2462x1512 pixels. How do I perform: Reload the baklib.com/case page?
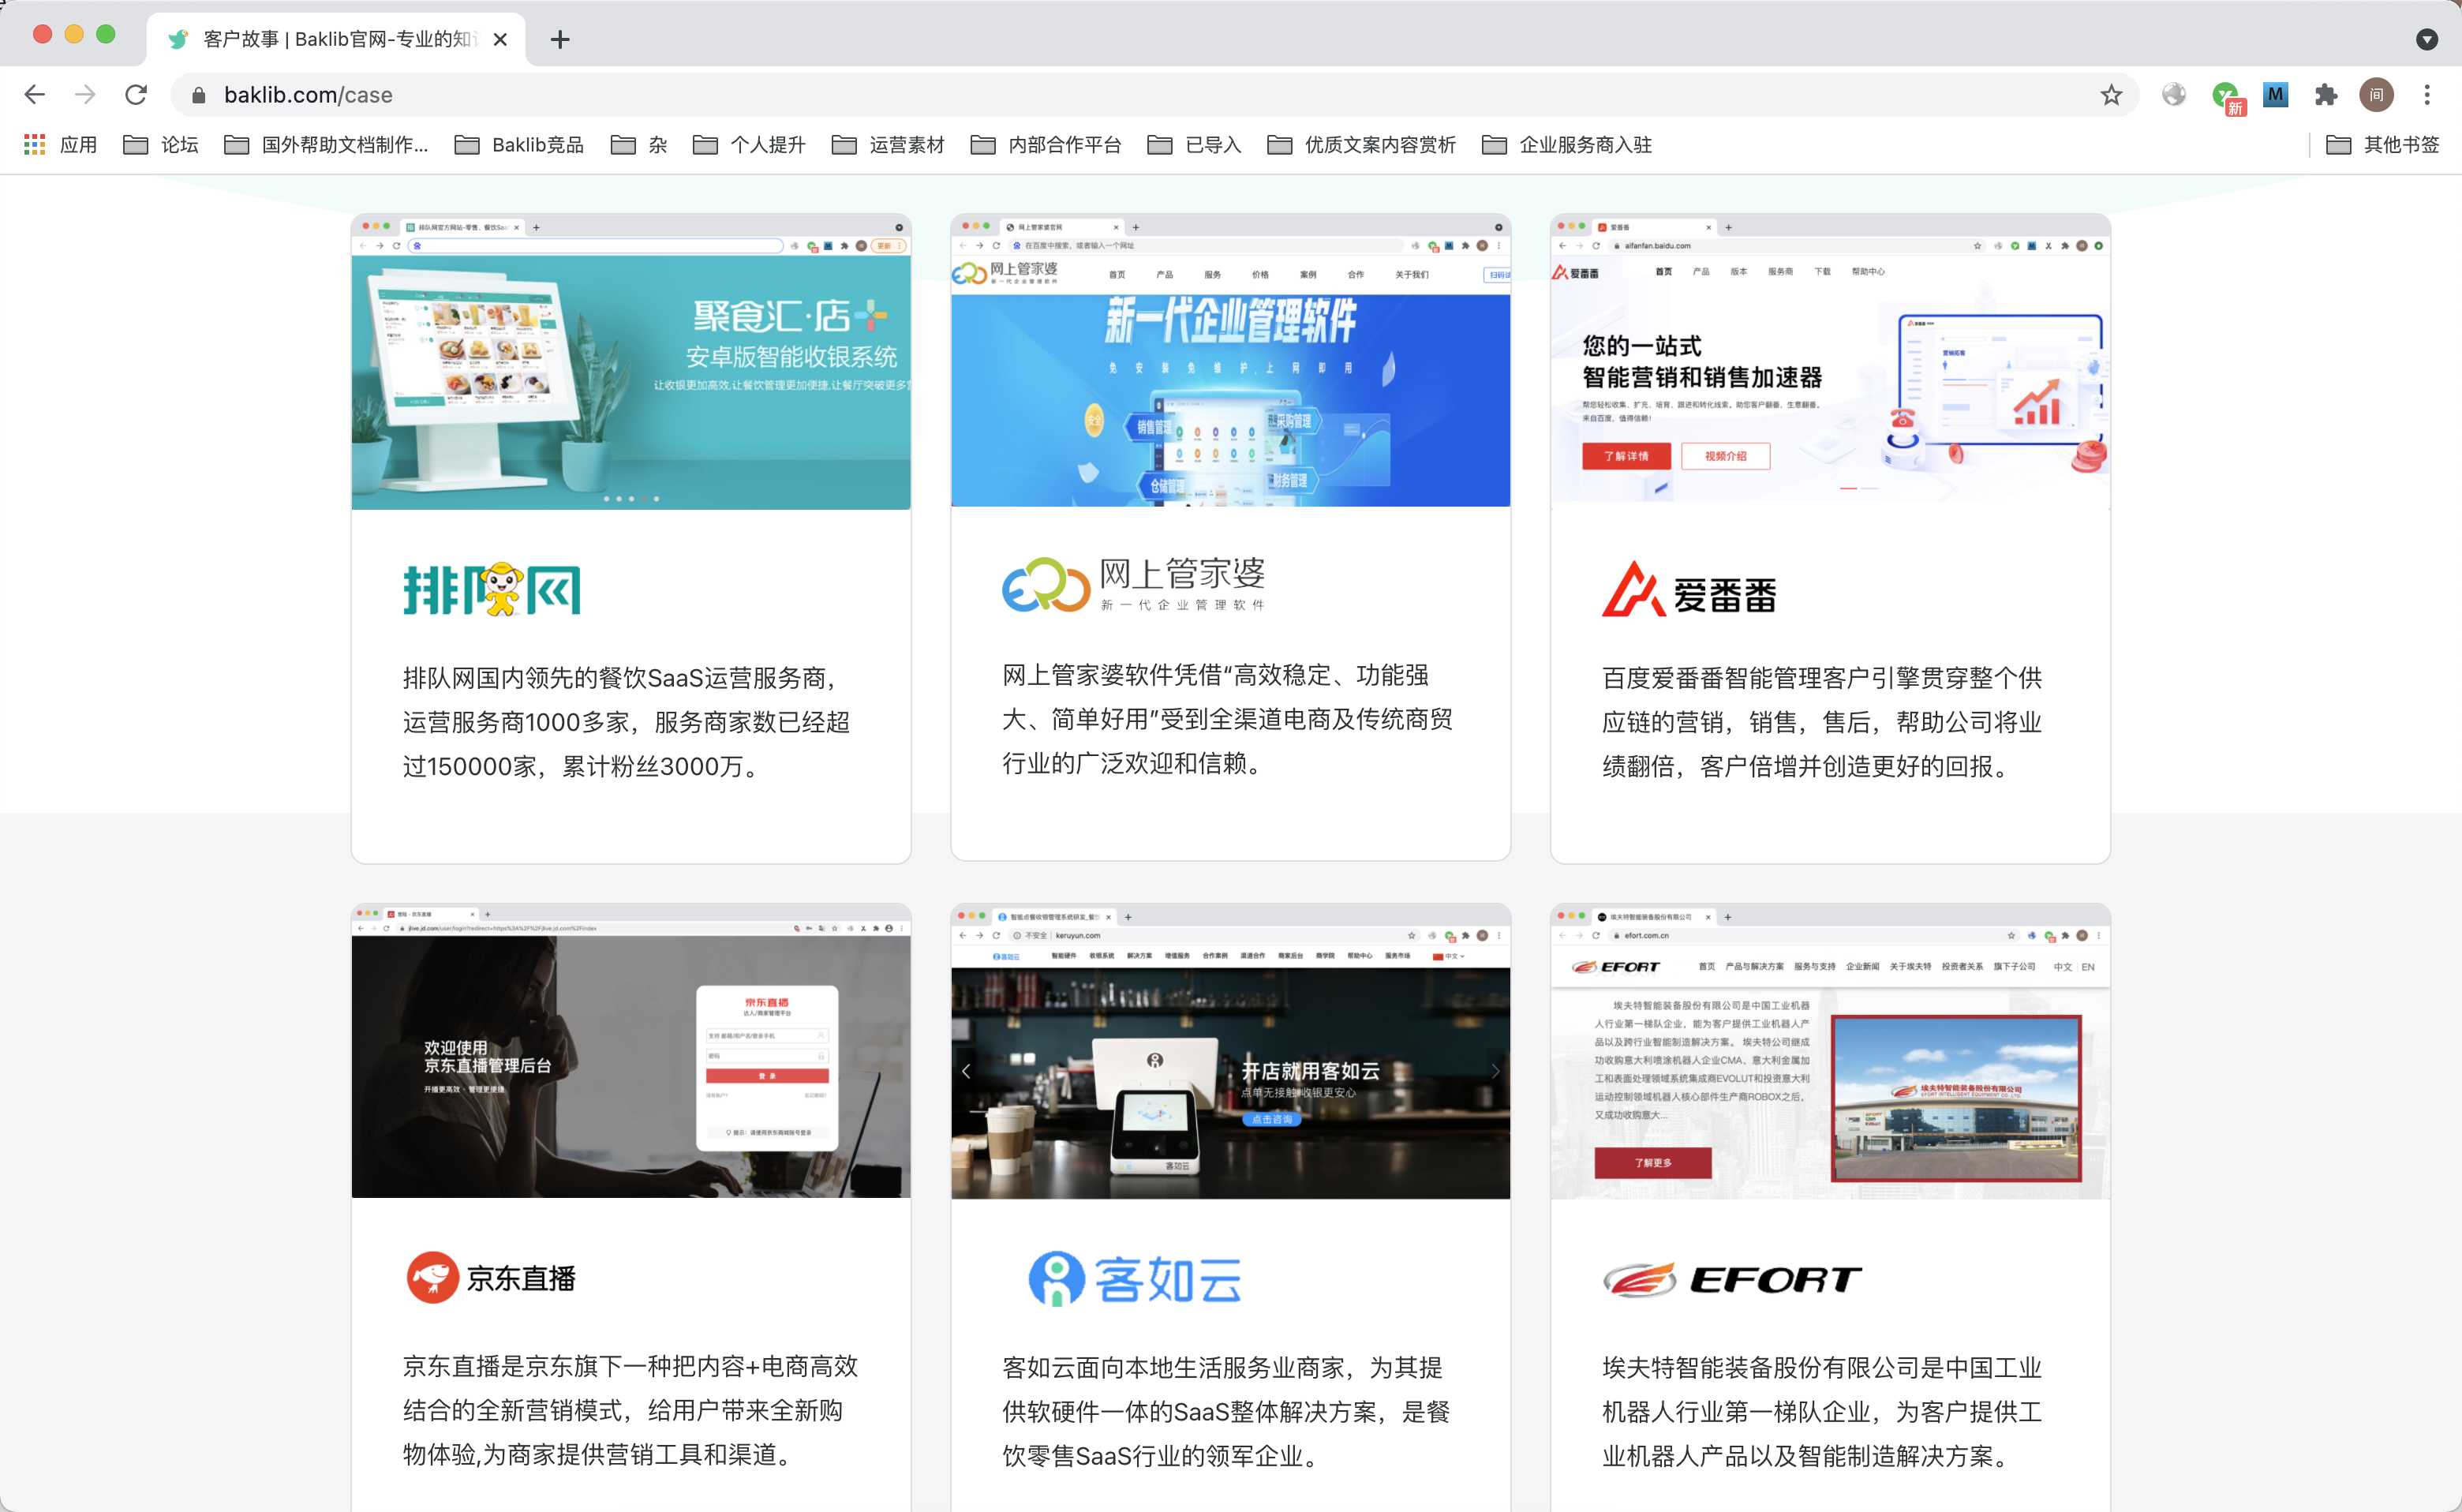click(x=136, y=95)
